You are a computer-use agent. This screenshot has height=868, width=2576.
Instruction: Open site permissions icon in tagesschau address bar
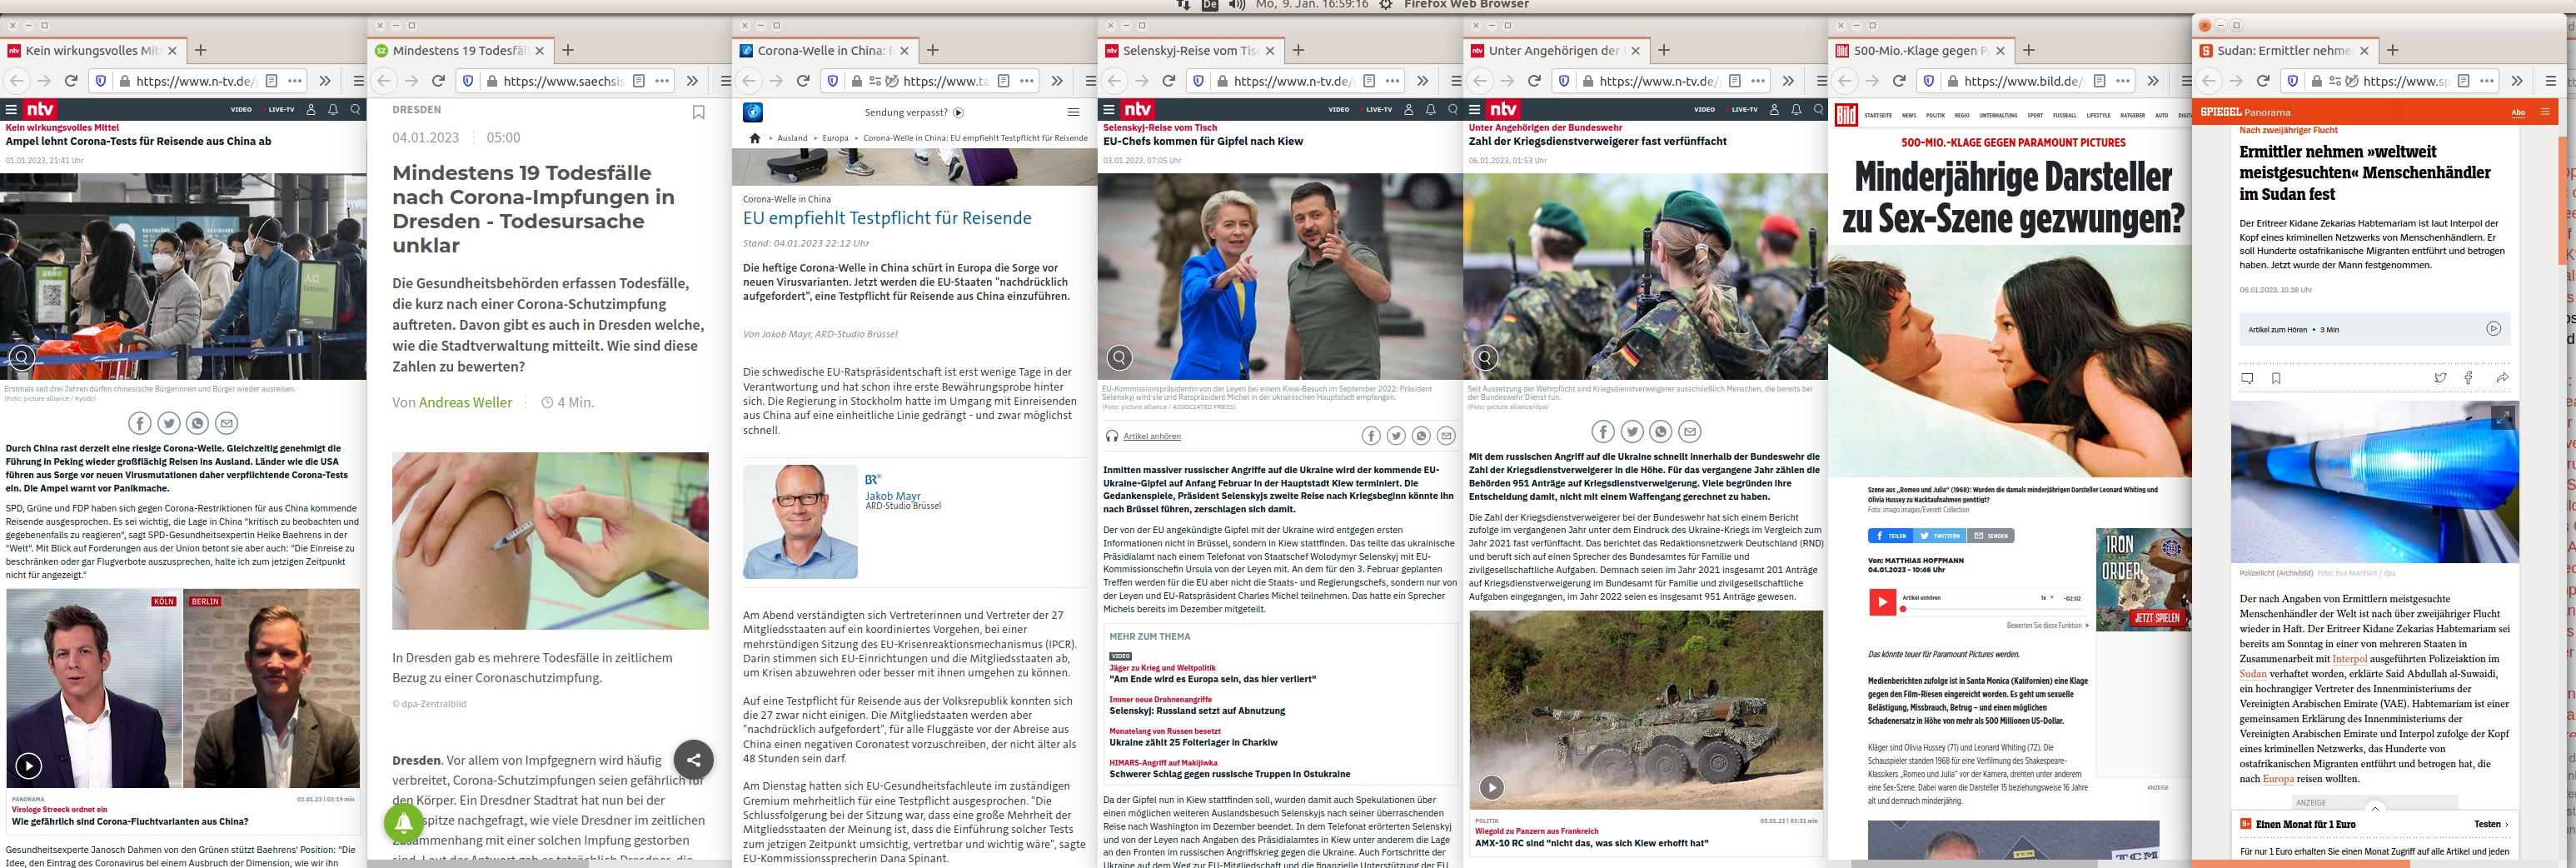pyautogui.click(x=875, y=81)
